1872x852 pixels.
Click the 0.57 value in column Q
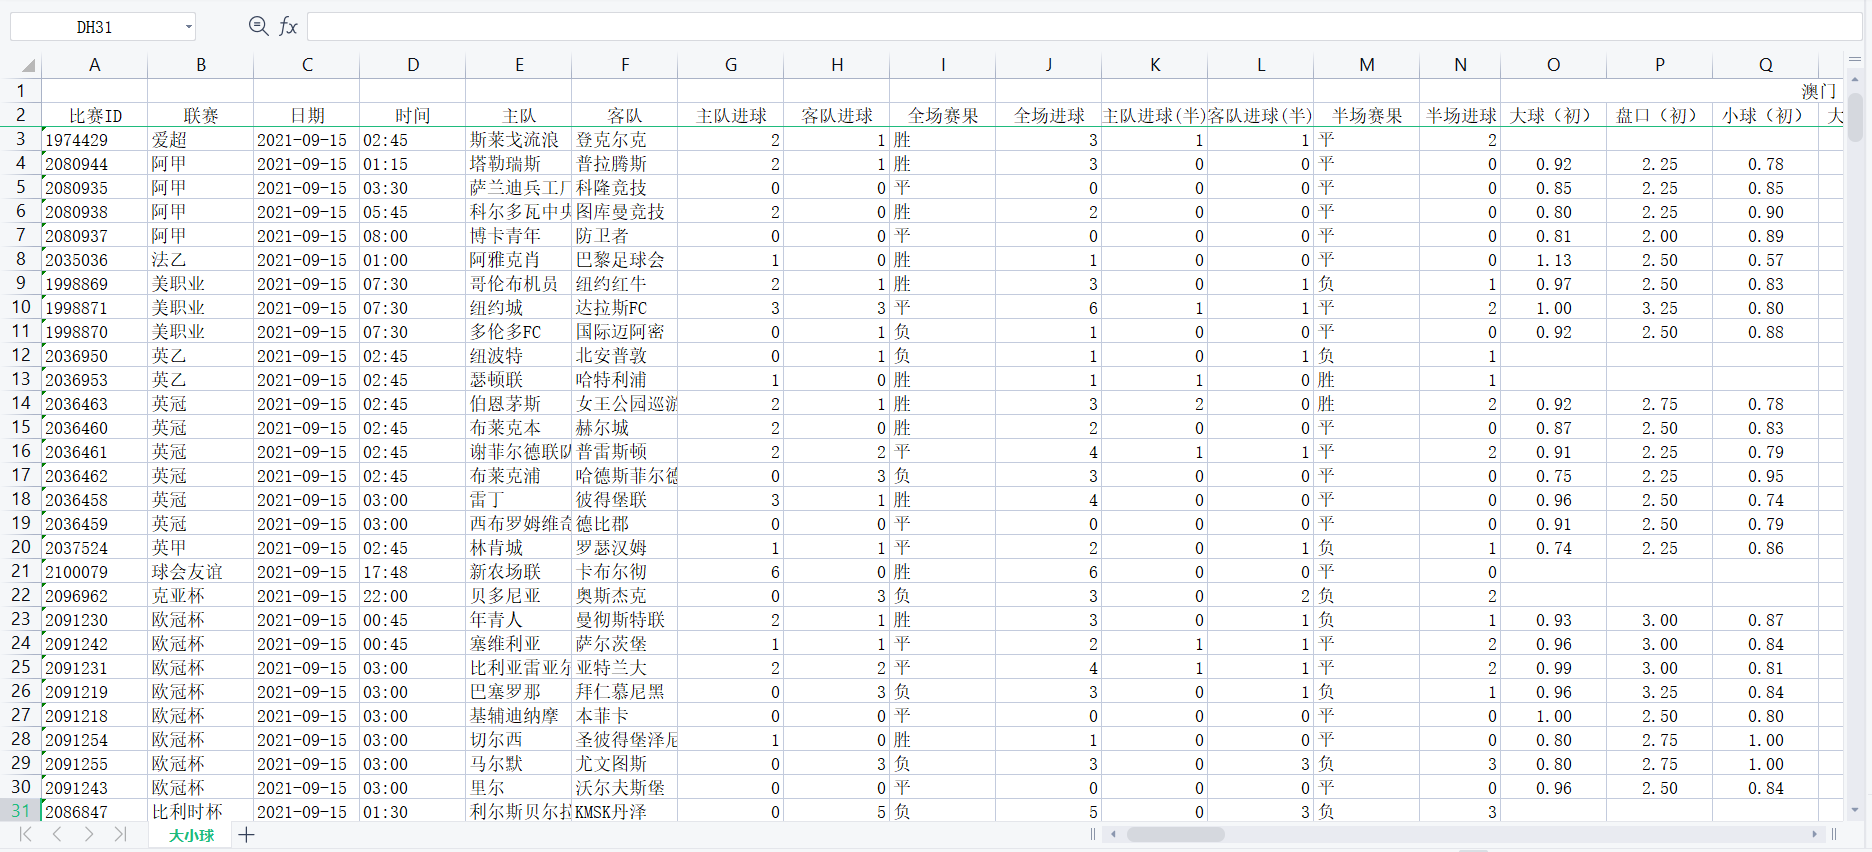1766,260
